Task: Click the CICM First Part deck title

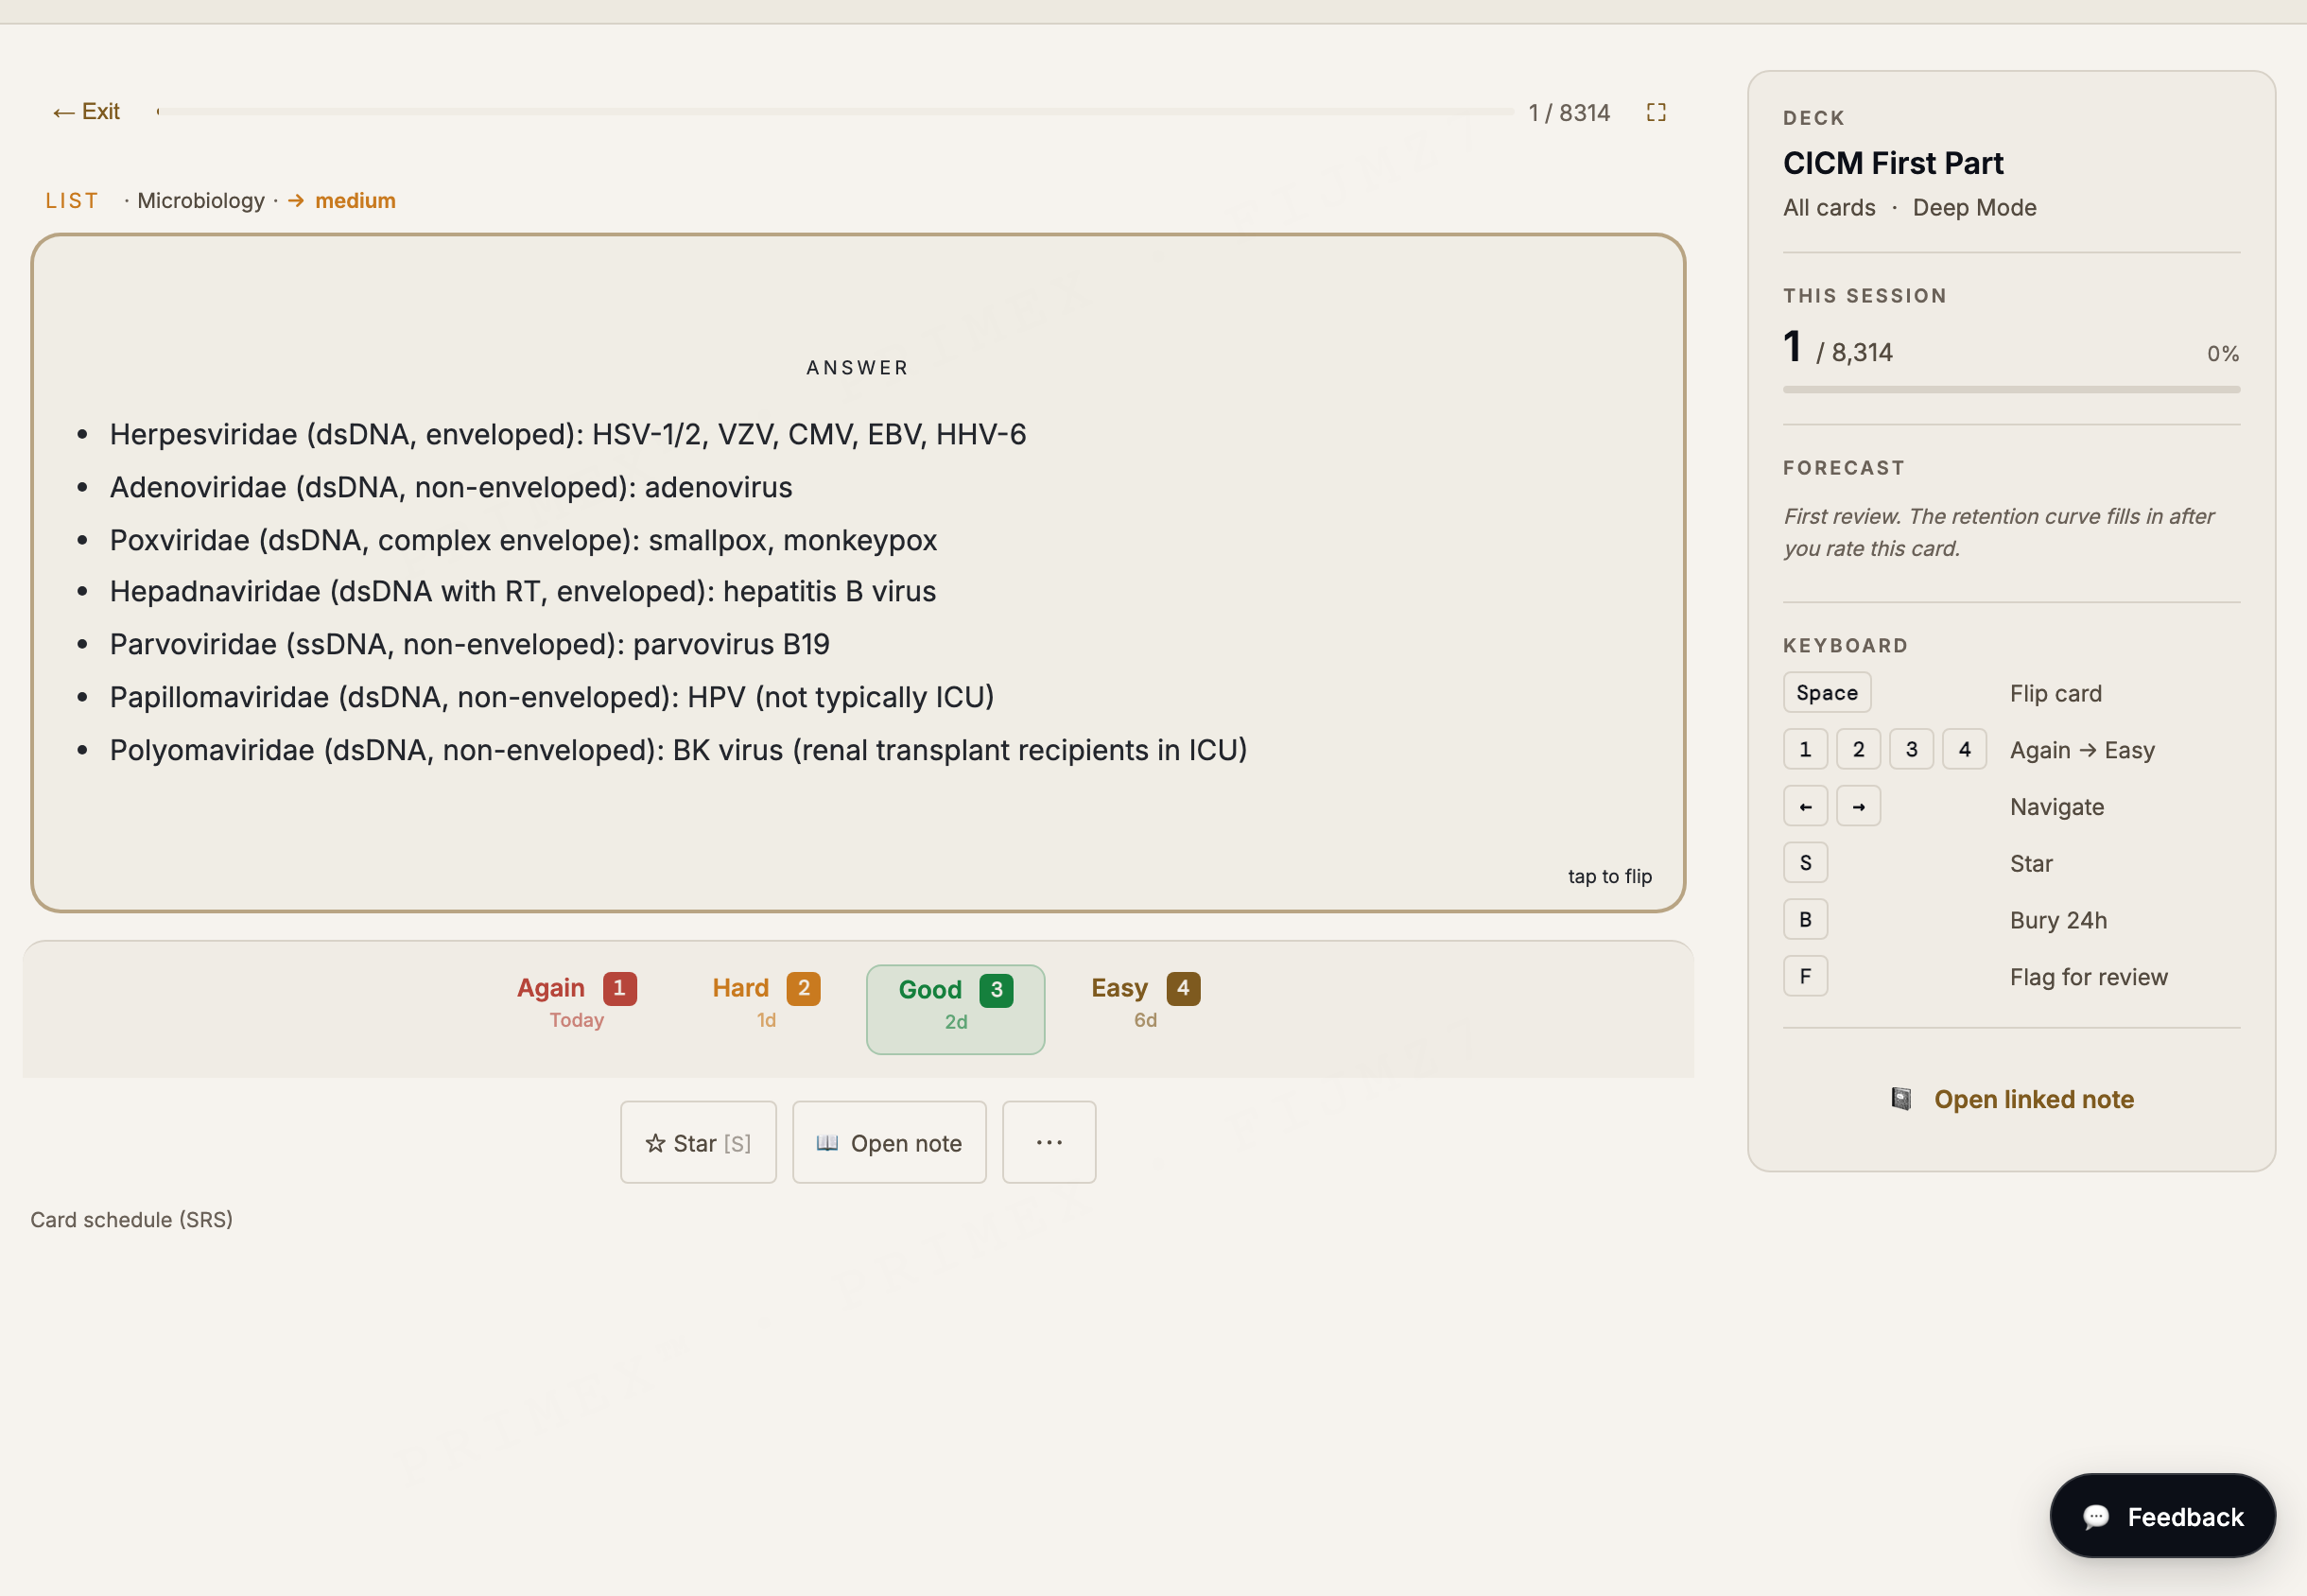Action: pos(1893,163)
